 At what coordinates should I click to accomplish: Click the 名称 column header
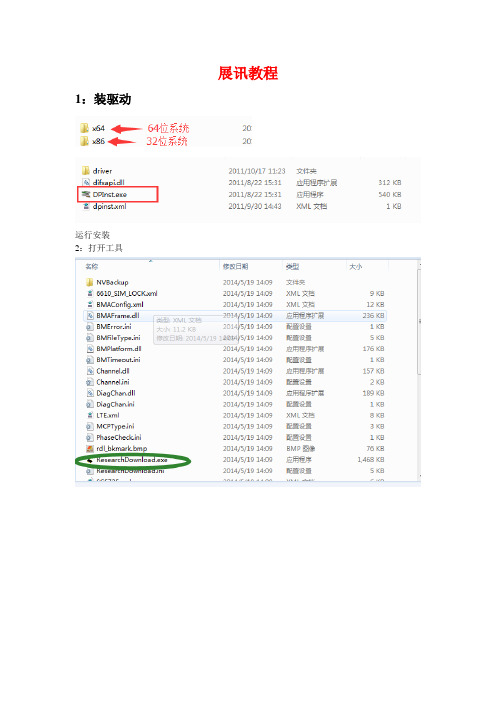click(92, 266)
